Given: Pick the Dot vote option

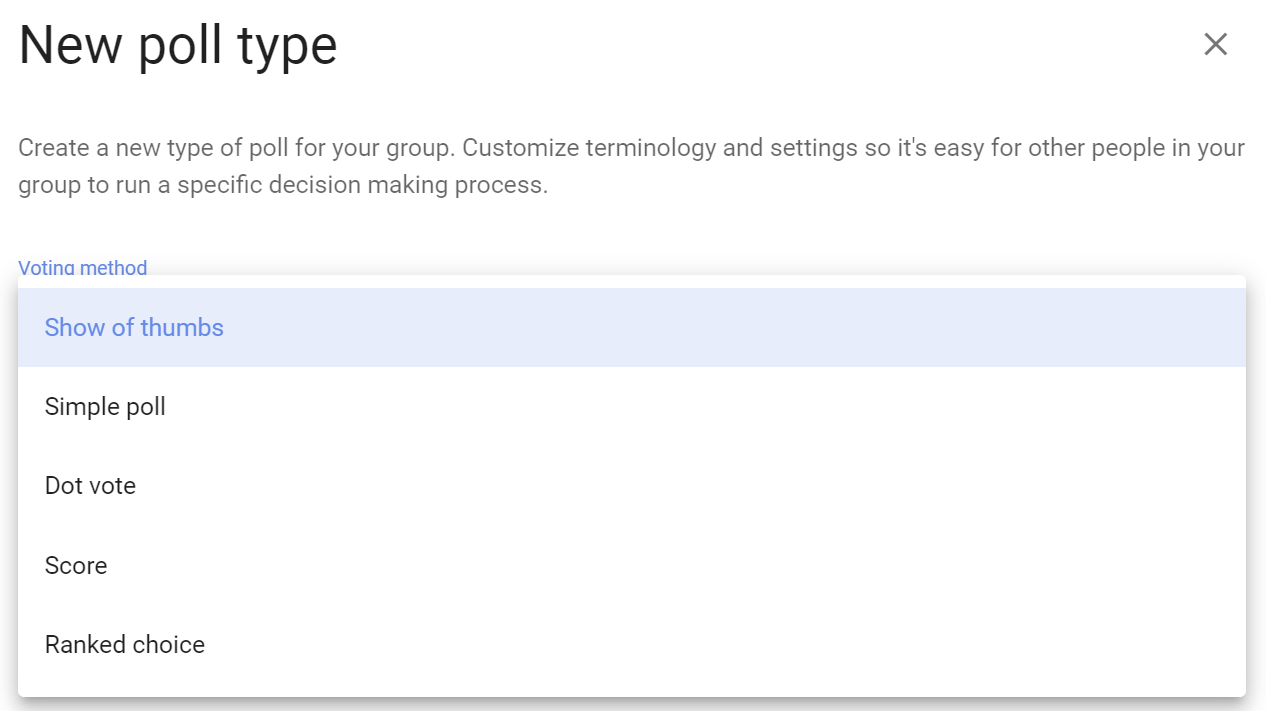Looking at the screenshot, I should coord(632,486).
